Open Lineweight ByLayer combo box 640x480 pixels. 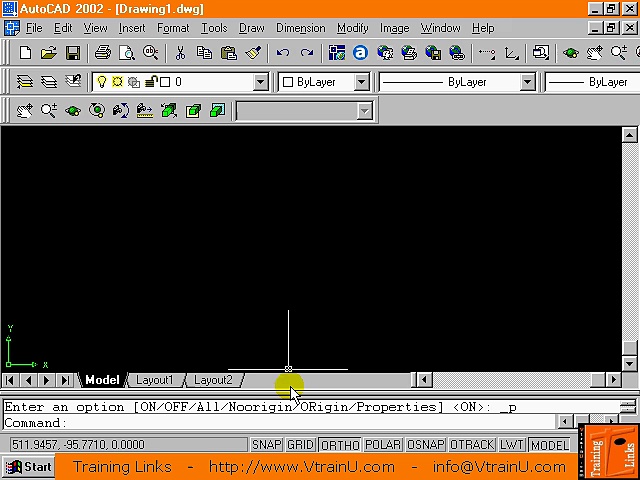tap(593, 82)
